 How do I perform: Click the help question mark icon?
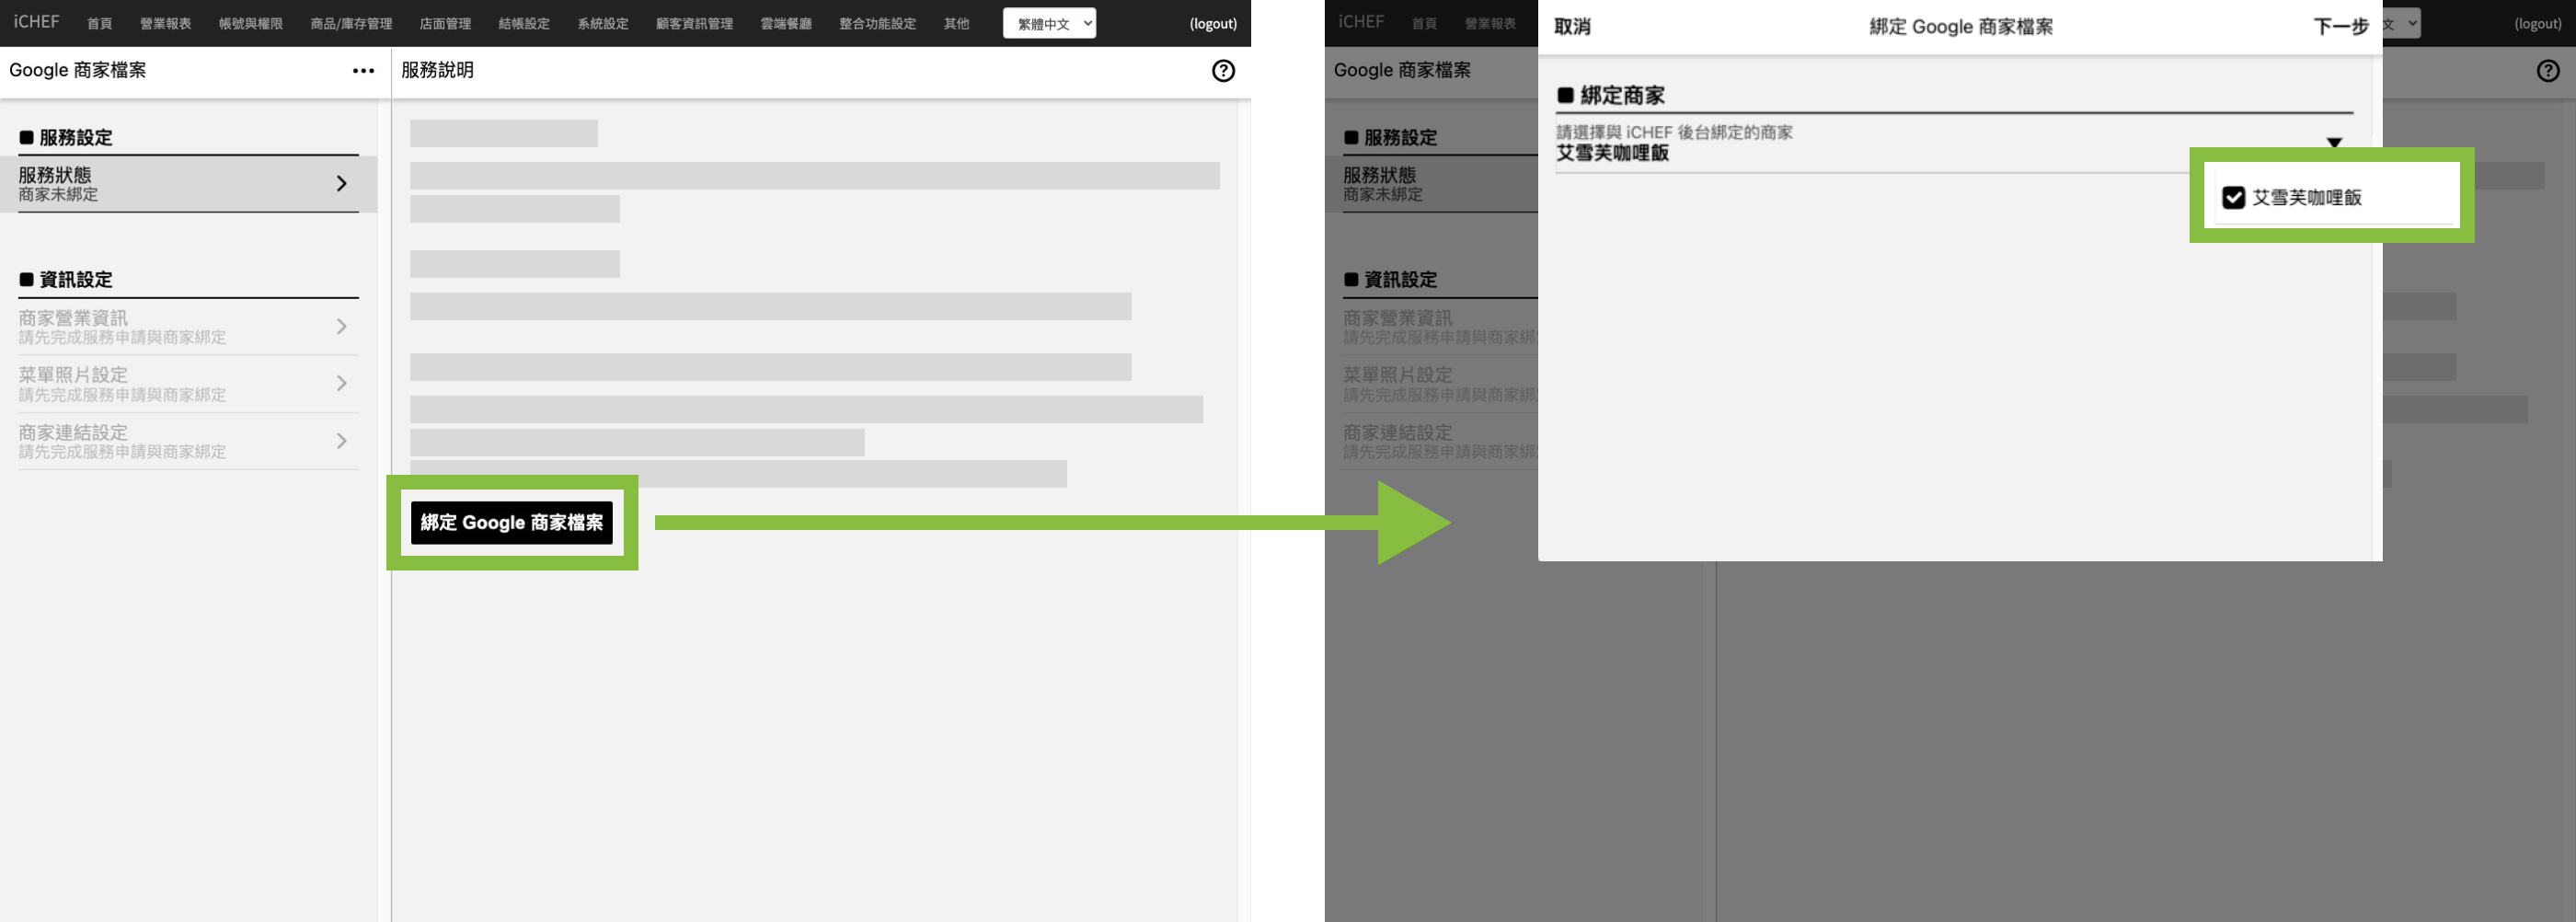click(x=1222, y=71)
